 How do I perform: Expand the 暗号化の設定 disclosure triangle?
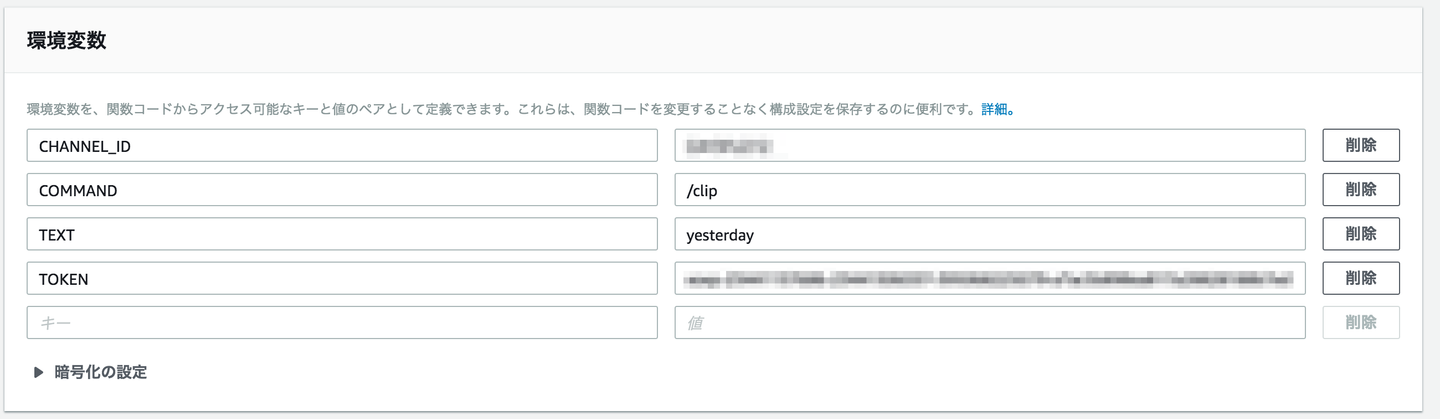[39, 372]
